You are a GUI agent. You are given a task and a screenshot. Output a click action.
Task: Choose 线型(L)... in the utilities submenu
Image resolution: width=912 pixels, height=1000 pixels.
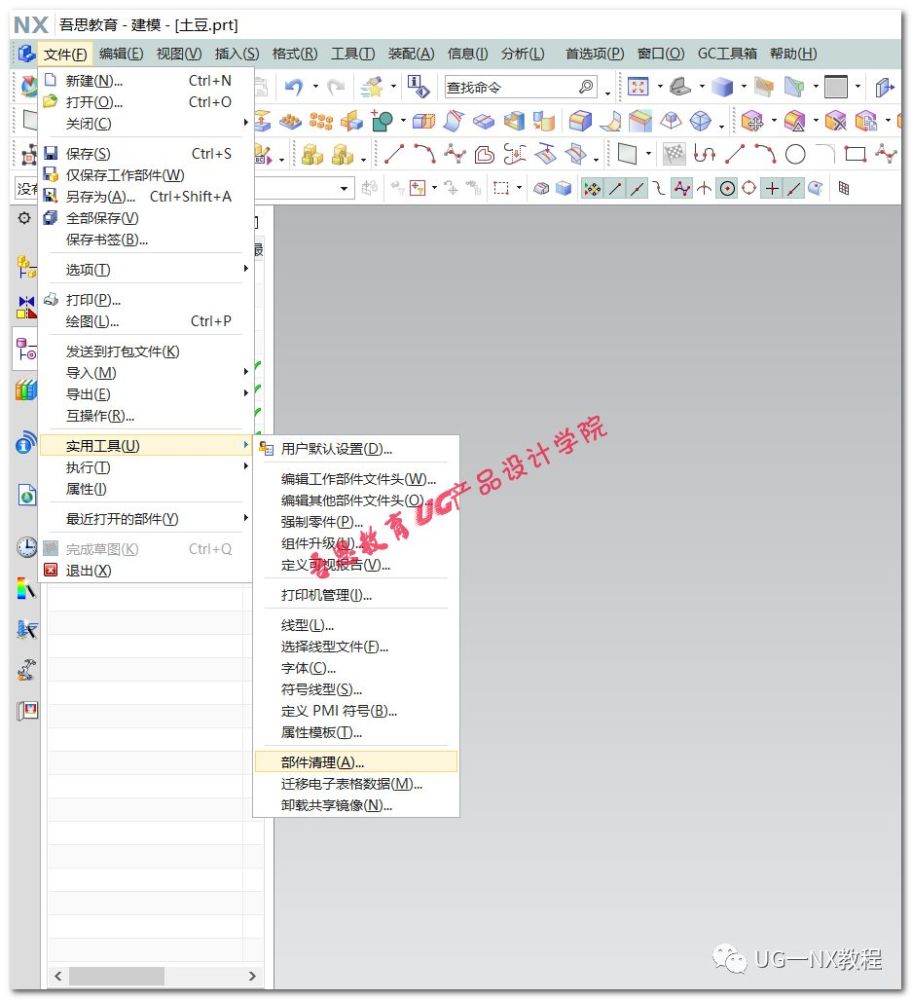click(x=356, y=625)
